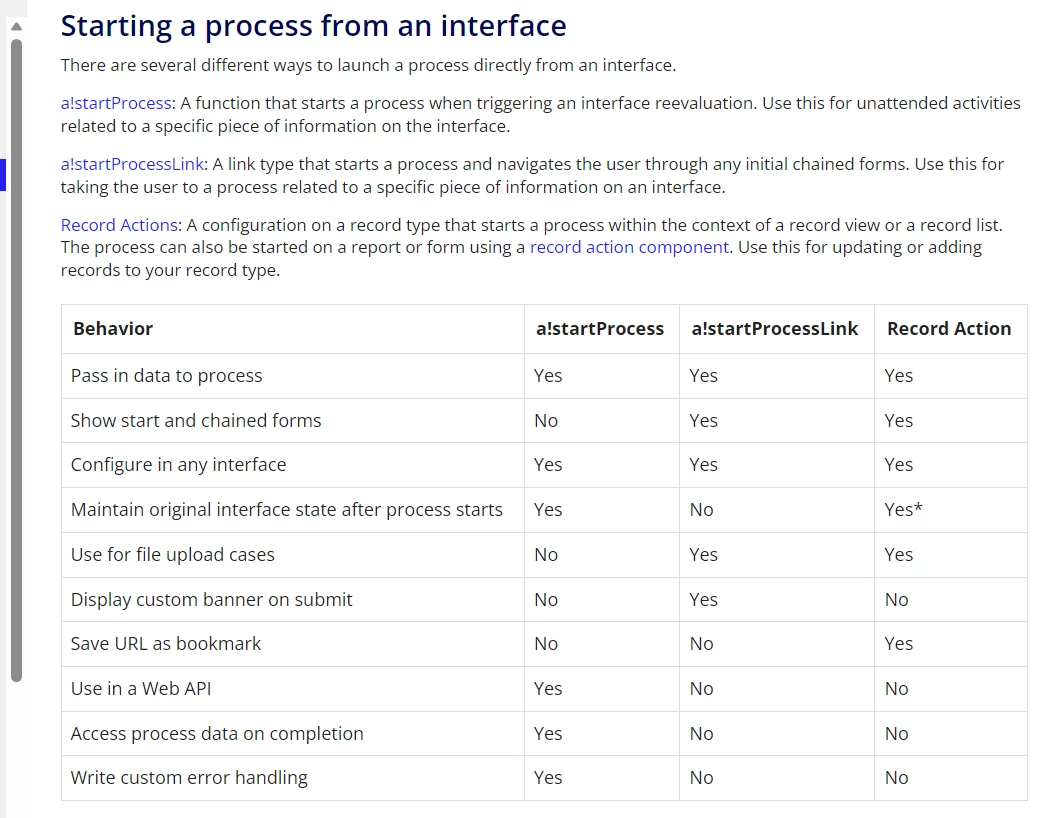Follow the Record Actions link
Screen dimensions: 1061x818
(119, 225)
